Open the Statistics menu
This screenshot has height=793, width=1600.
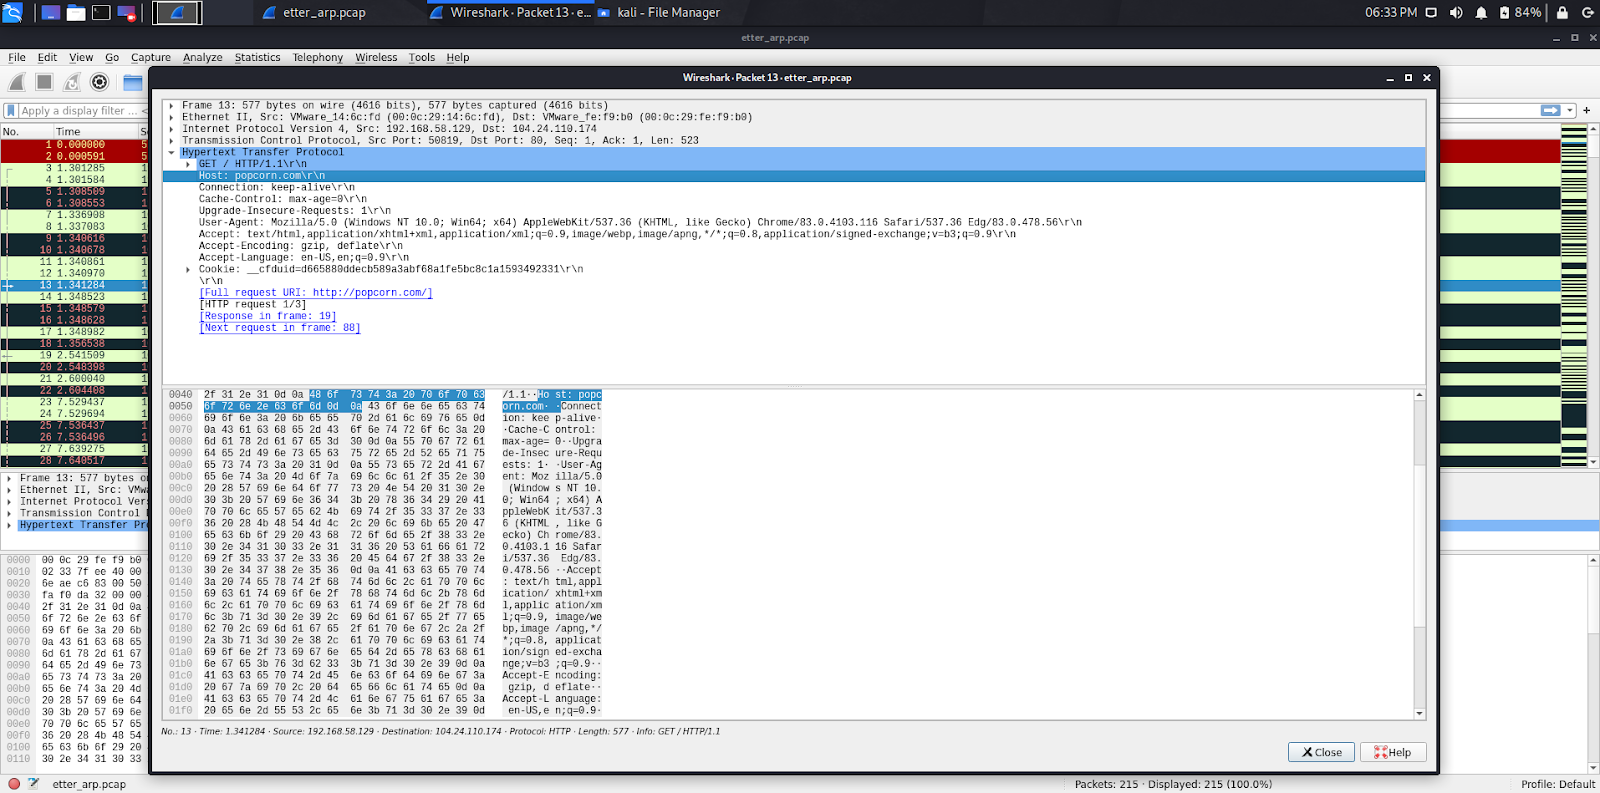pos(257,57)
